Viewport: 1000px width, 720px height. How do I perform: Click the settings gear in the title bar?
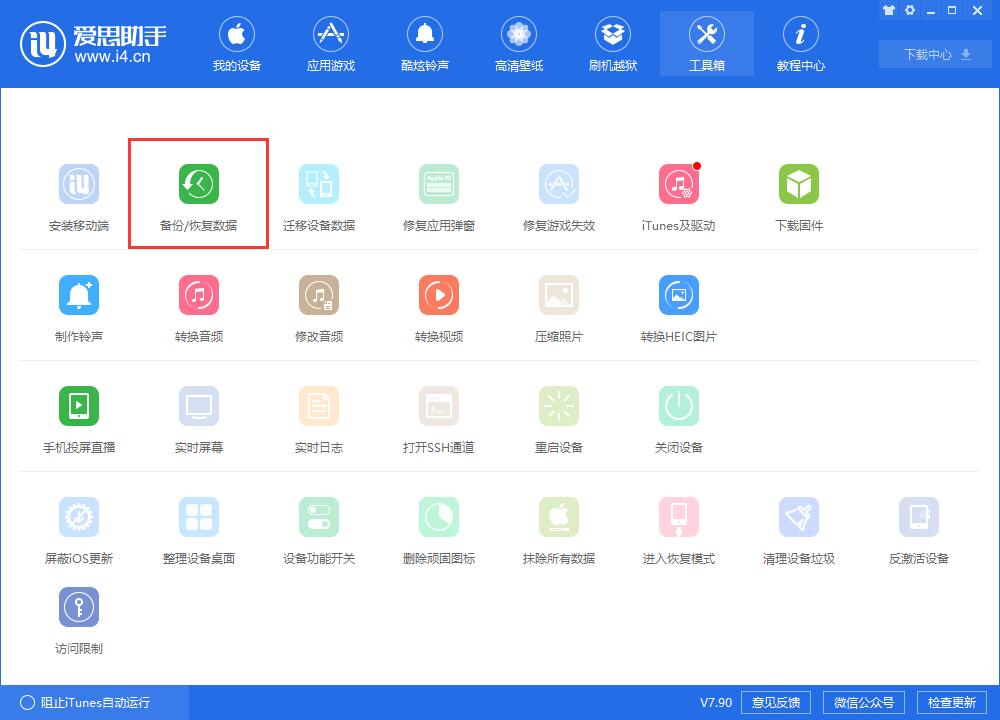[x=909, y=10]
